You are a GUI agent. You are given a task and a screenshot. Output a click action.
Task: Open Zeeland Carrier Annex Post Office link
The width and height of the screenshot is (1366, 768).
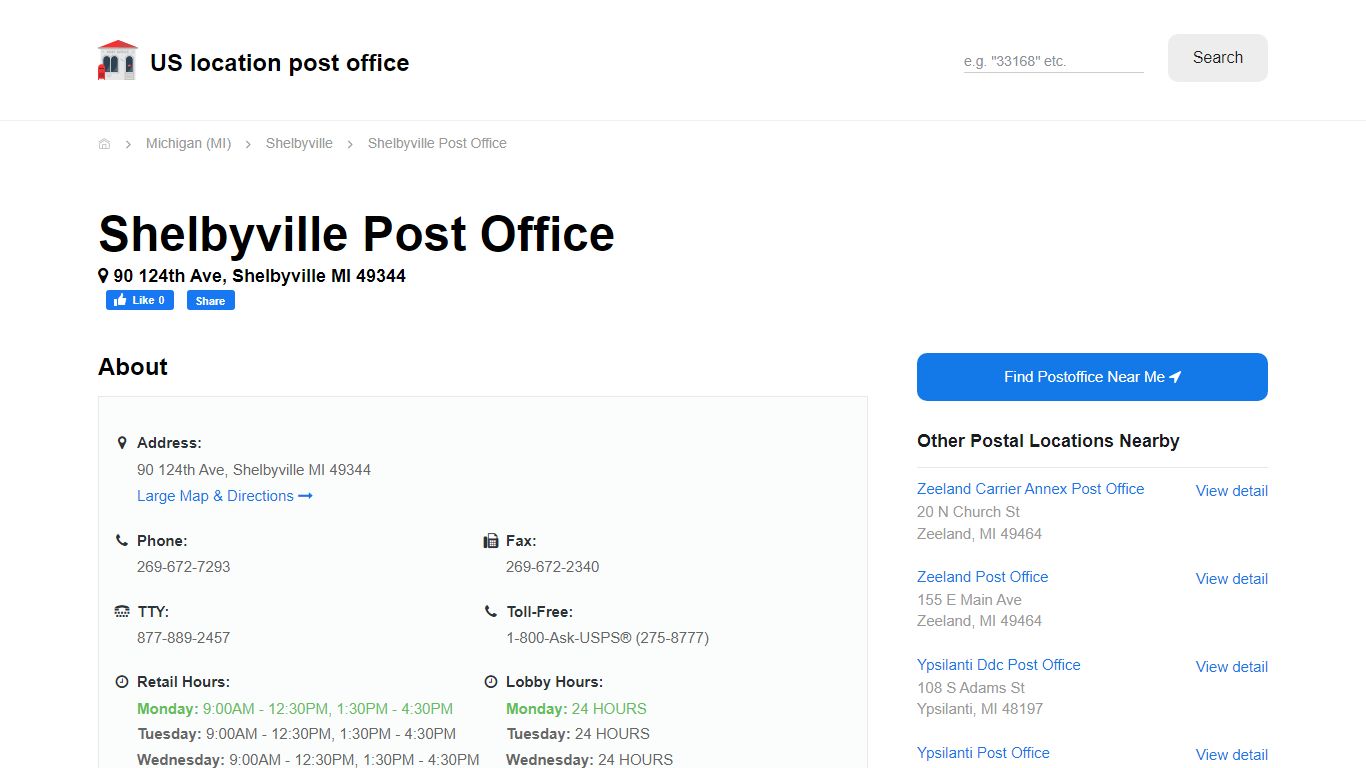coord(1030,489)
